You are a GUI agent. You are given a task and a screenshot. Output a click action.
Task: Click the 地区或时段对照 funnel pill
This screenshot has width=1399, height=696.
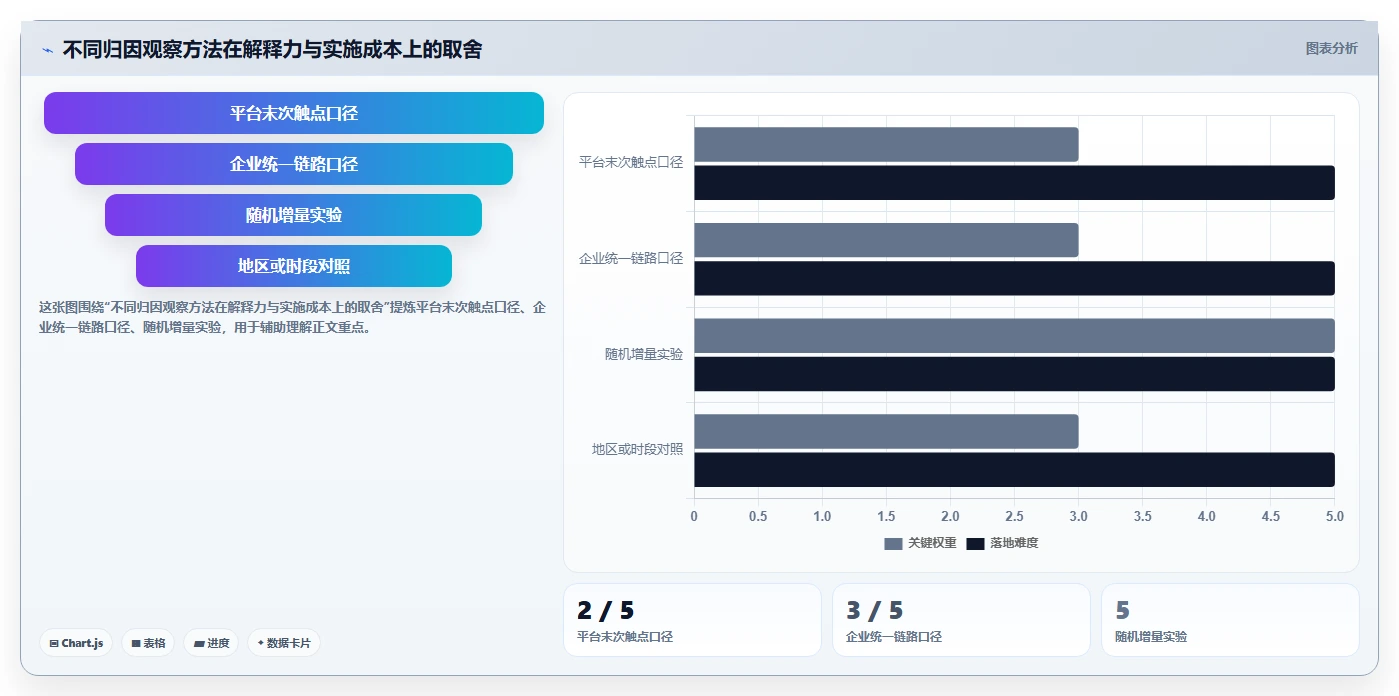coord(294,266)
